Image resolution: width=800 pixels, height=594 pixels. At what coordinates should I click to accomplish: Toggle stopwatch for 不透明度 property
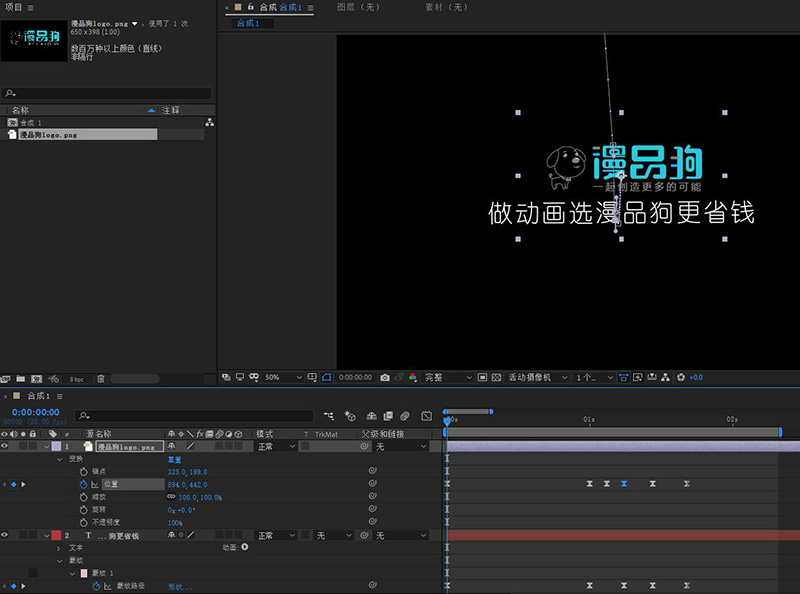pos(84,522)
